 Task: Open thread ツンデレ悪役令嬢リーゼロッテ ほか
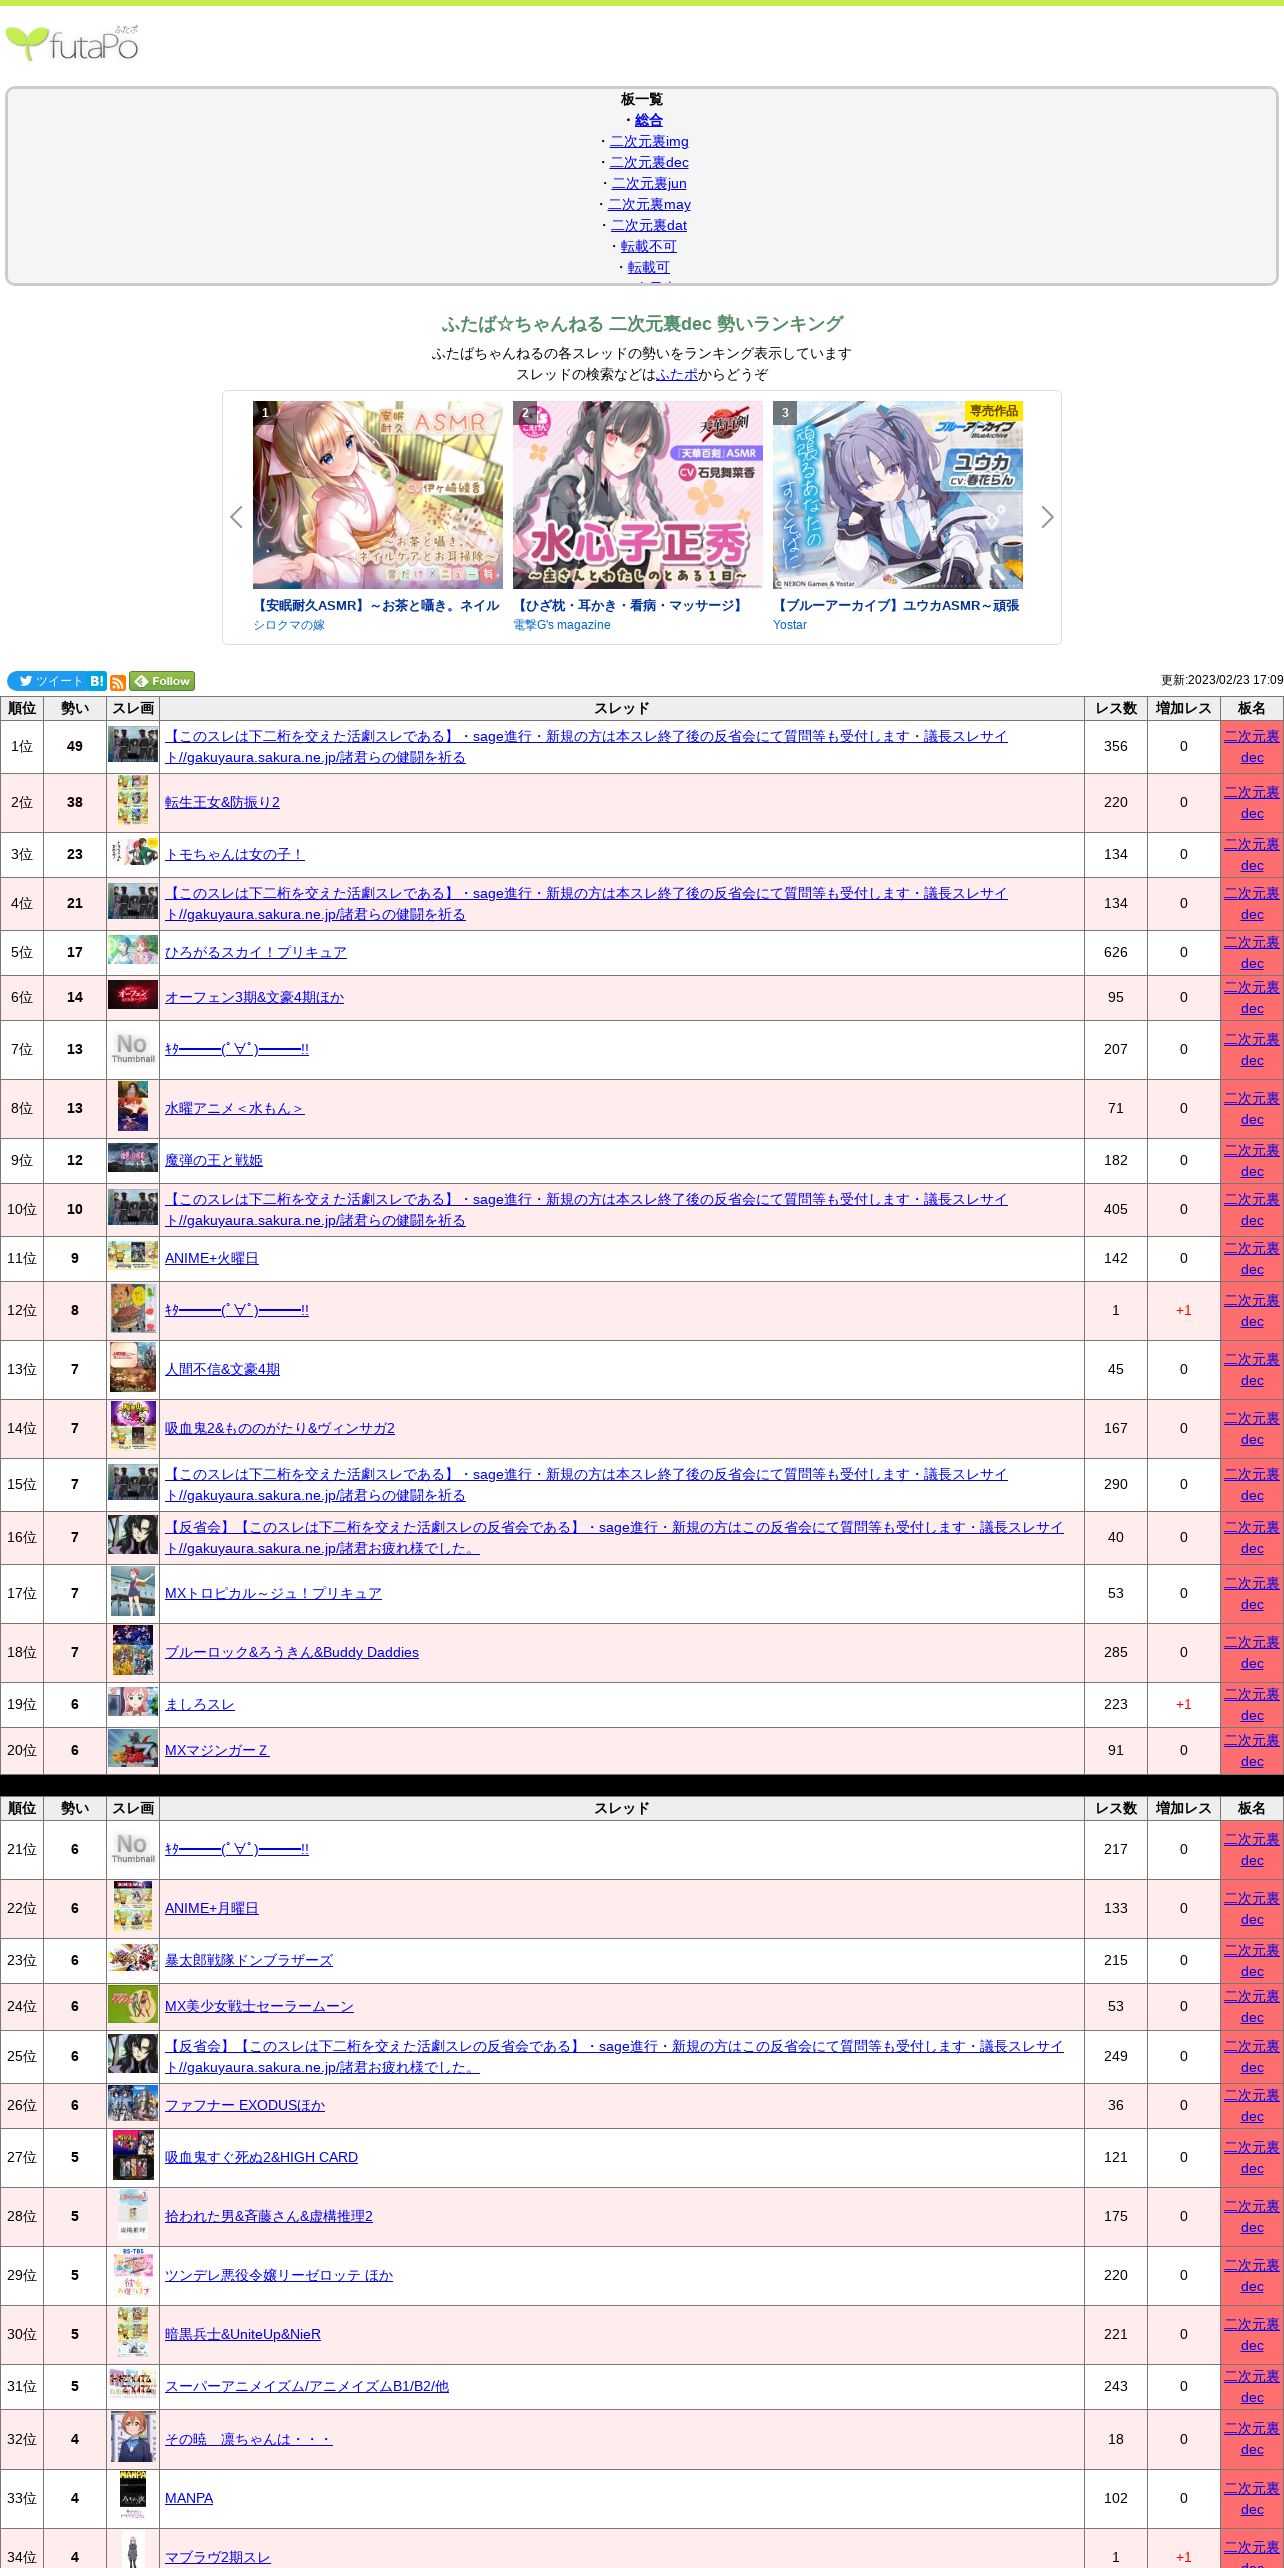pyautogui.click(x=279, y=2275)
